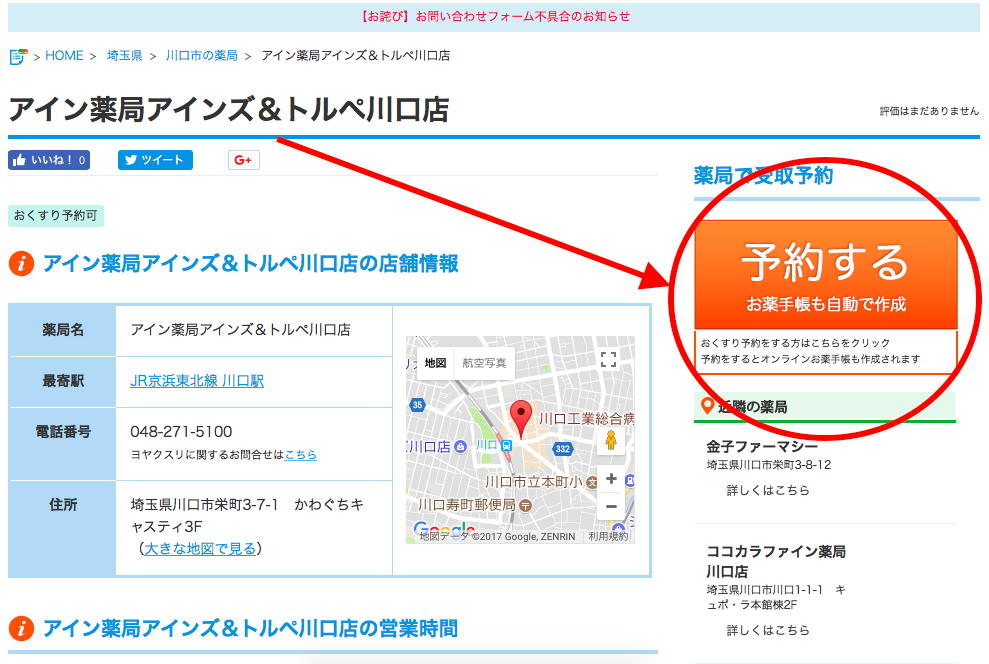Go to 埼玉県 breadcrumb link
989x664 pixels.
(124, 55)
